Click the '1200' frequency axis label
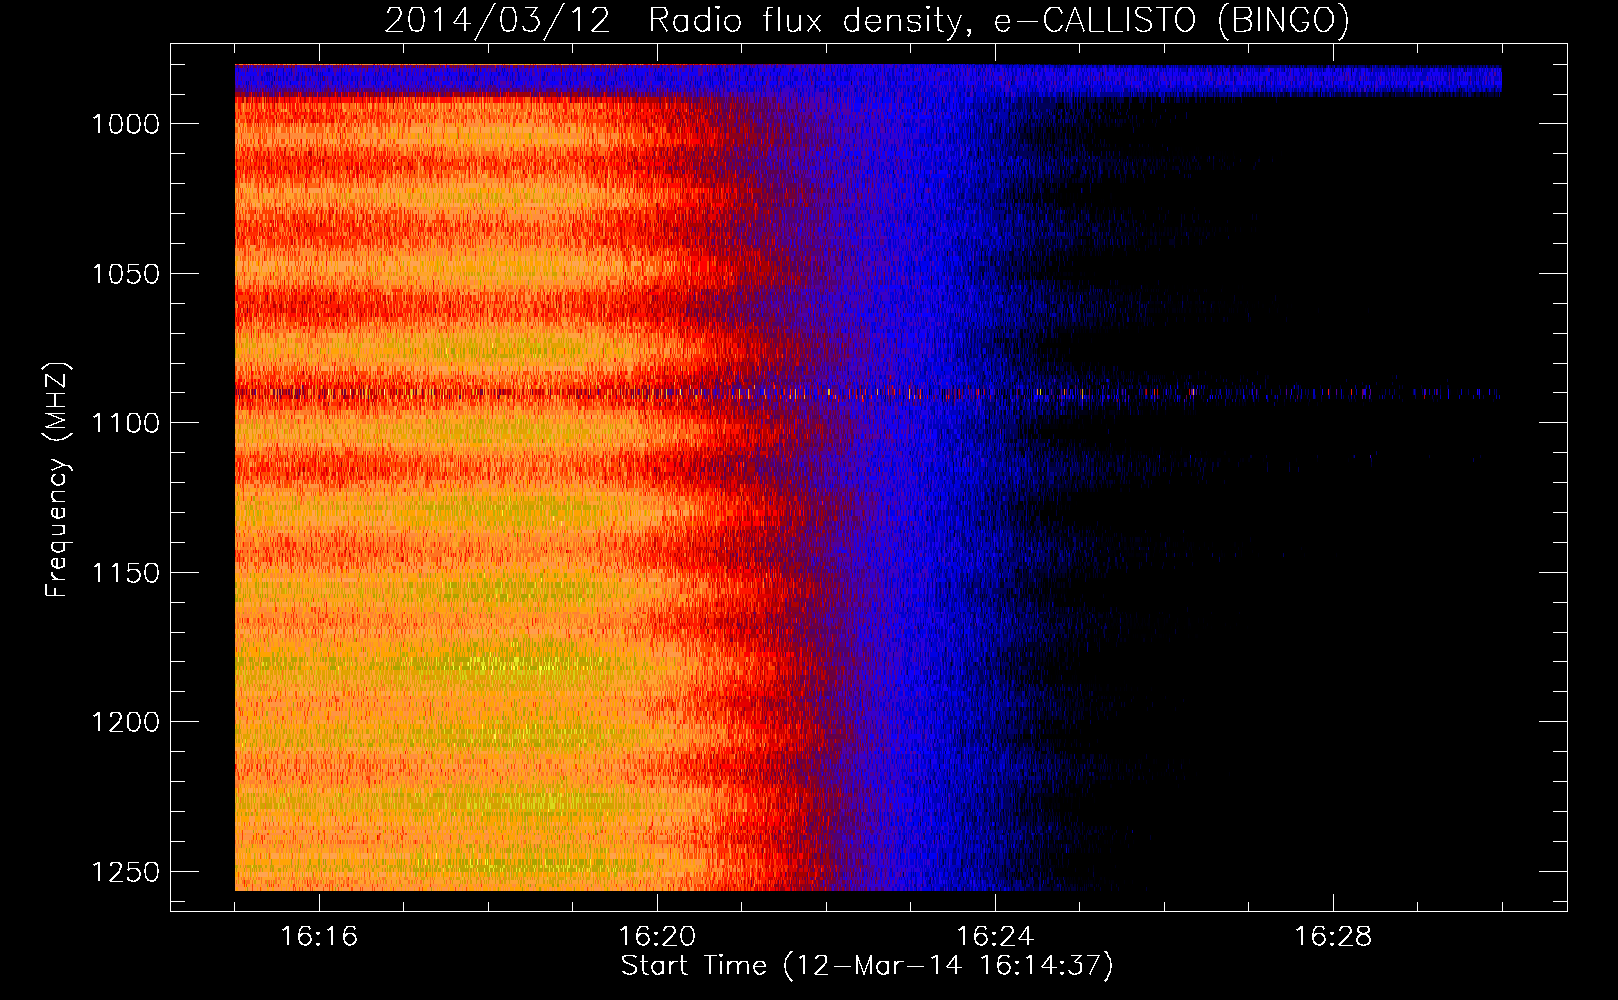This screenshot has width=1618, height=1000. pos(126,722)
